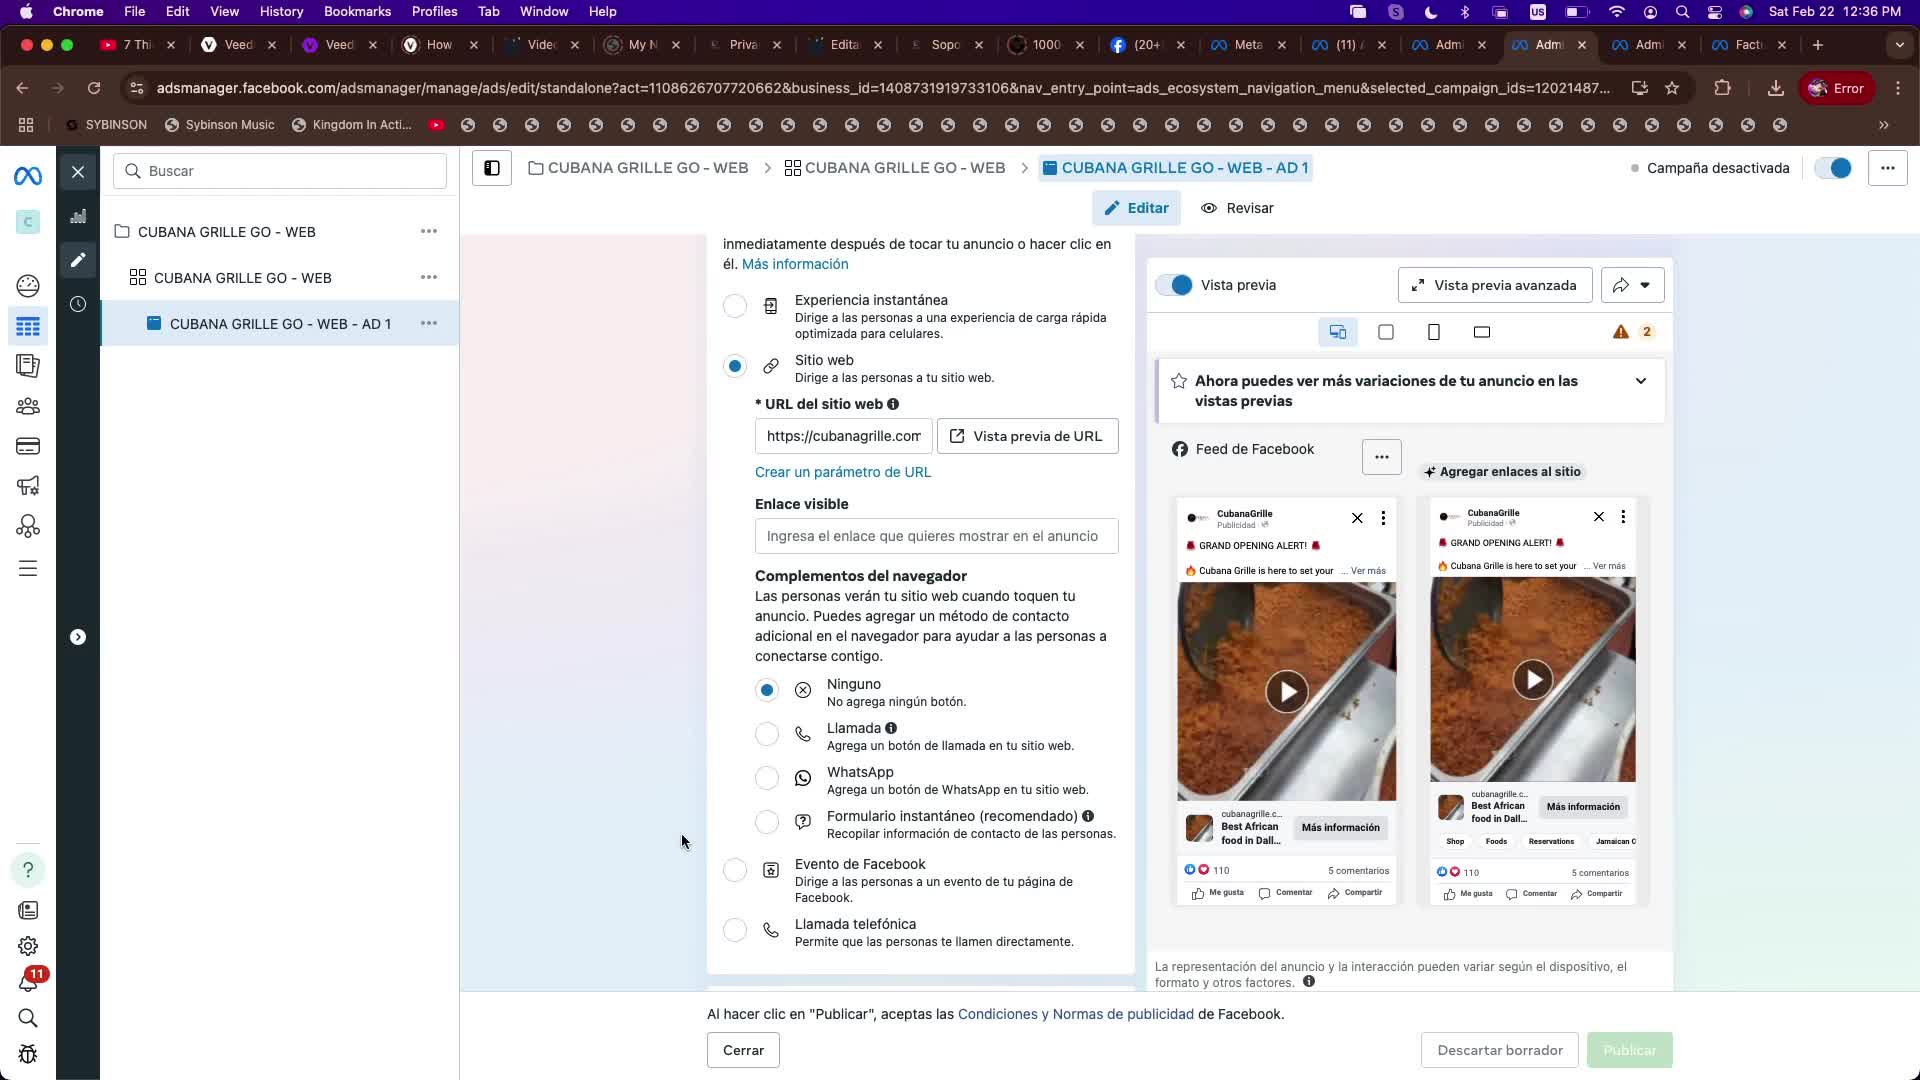Screen dimensions: 1920x1080
Task: Click info icon next to Formulario instantáneo
Action: click(1088, 816)
